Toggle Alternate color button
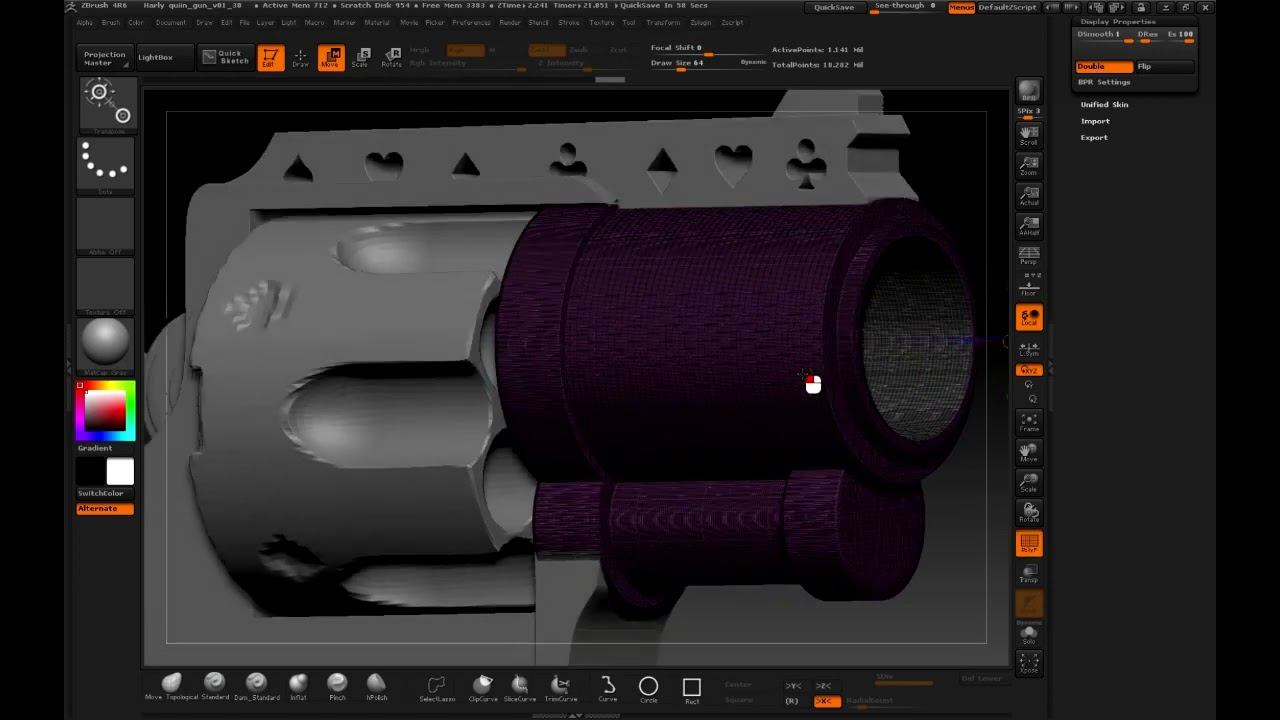 [x=105, y=509]
